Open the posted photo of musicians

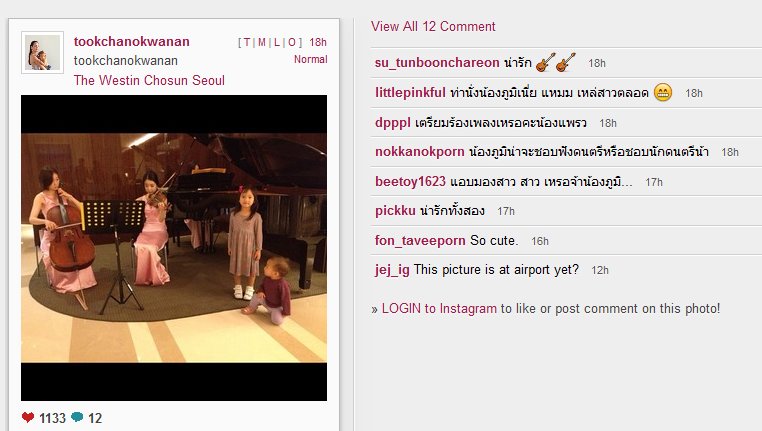174,248
